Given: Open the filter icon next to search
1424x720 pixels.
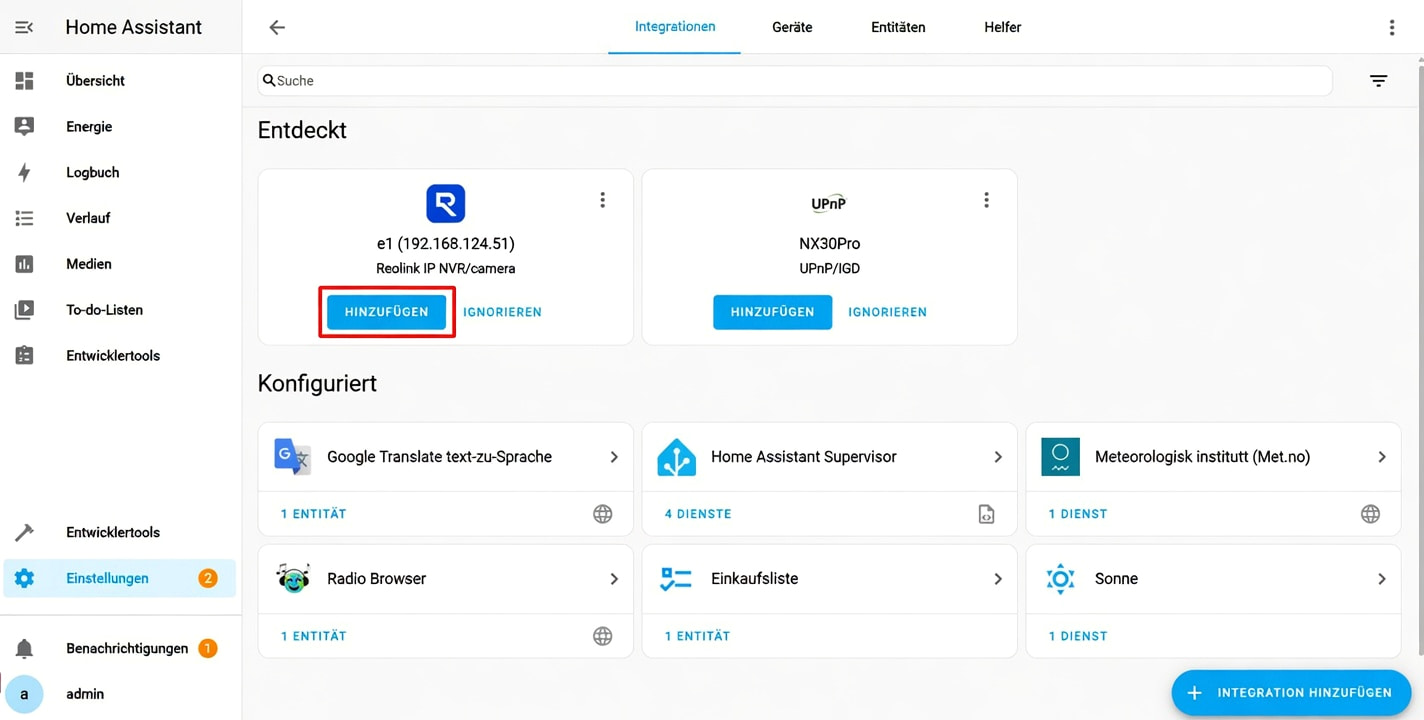Looking at the screenshot, I should (x=1378, y=81).
